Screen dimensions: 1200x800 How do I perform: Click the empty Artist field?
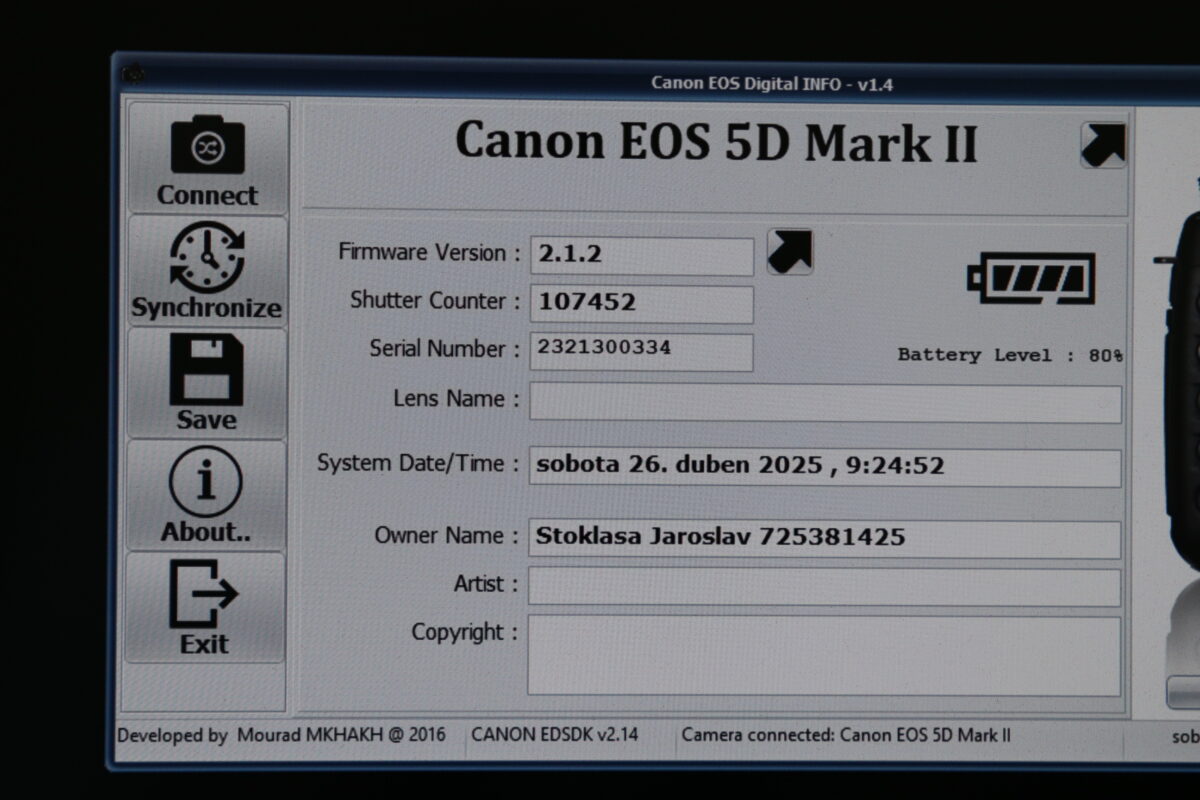824,587
